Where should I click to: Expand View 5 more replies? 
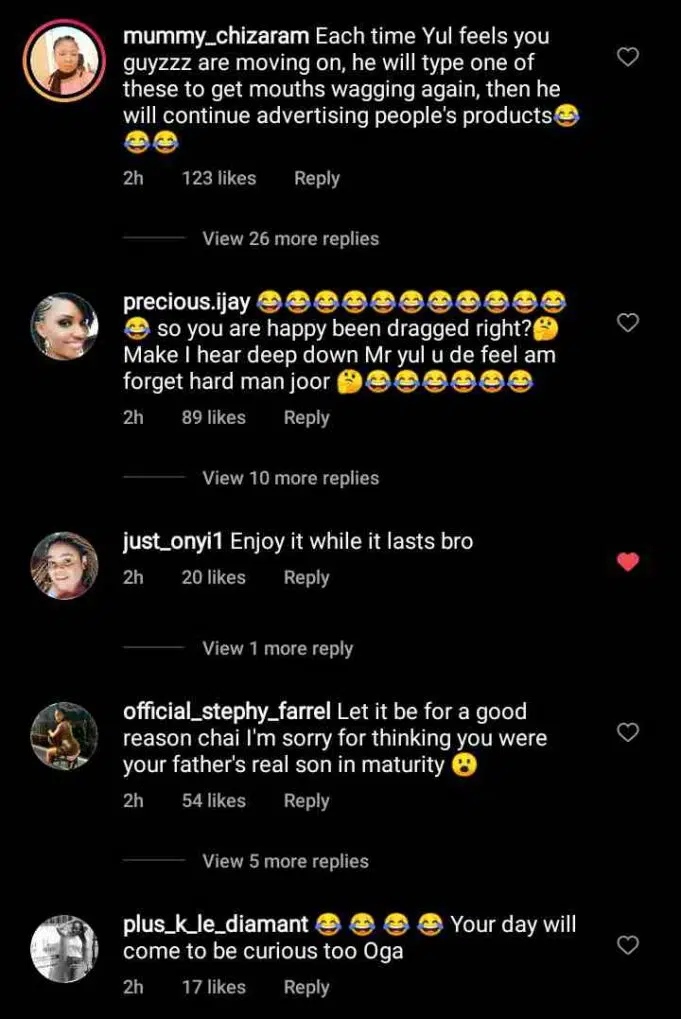285,861
